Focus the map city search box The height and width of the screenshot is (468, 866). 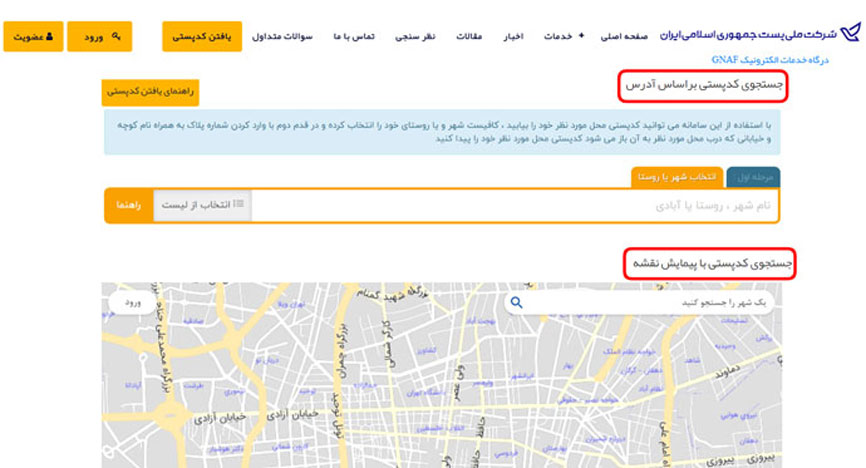click(640, 303)
